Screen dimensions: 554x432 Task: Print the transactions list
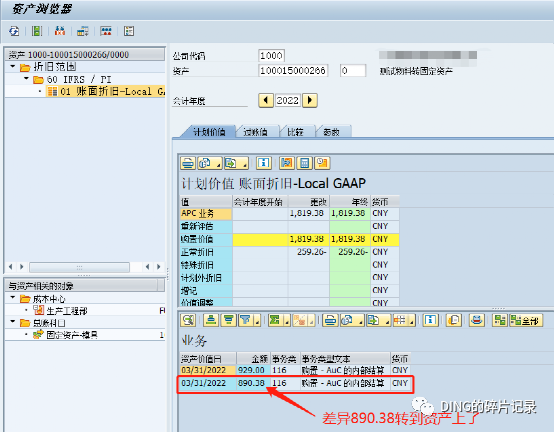coord(330,320)
